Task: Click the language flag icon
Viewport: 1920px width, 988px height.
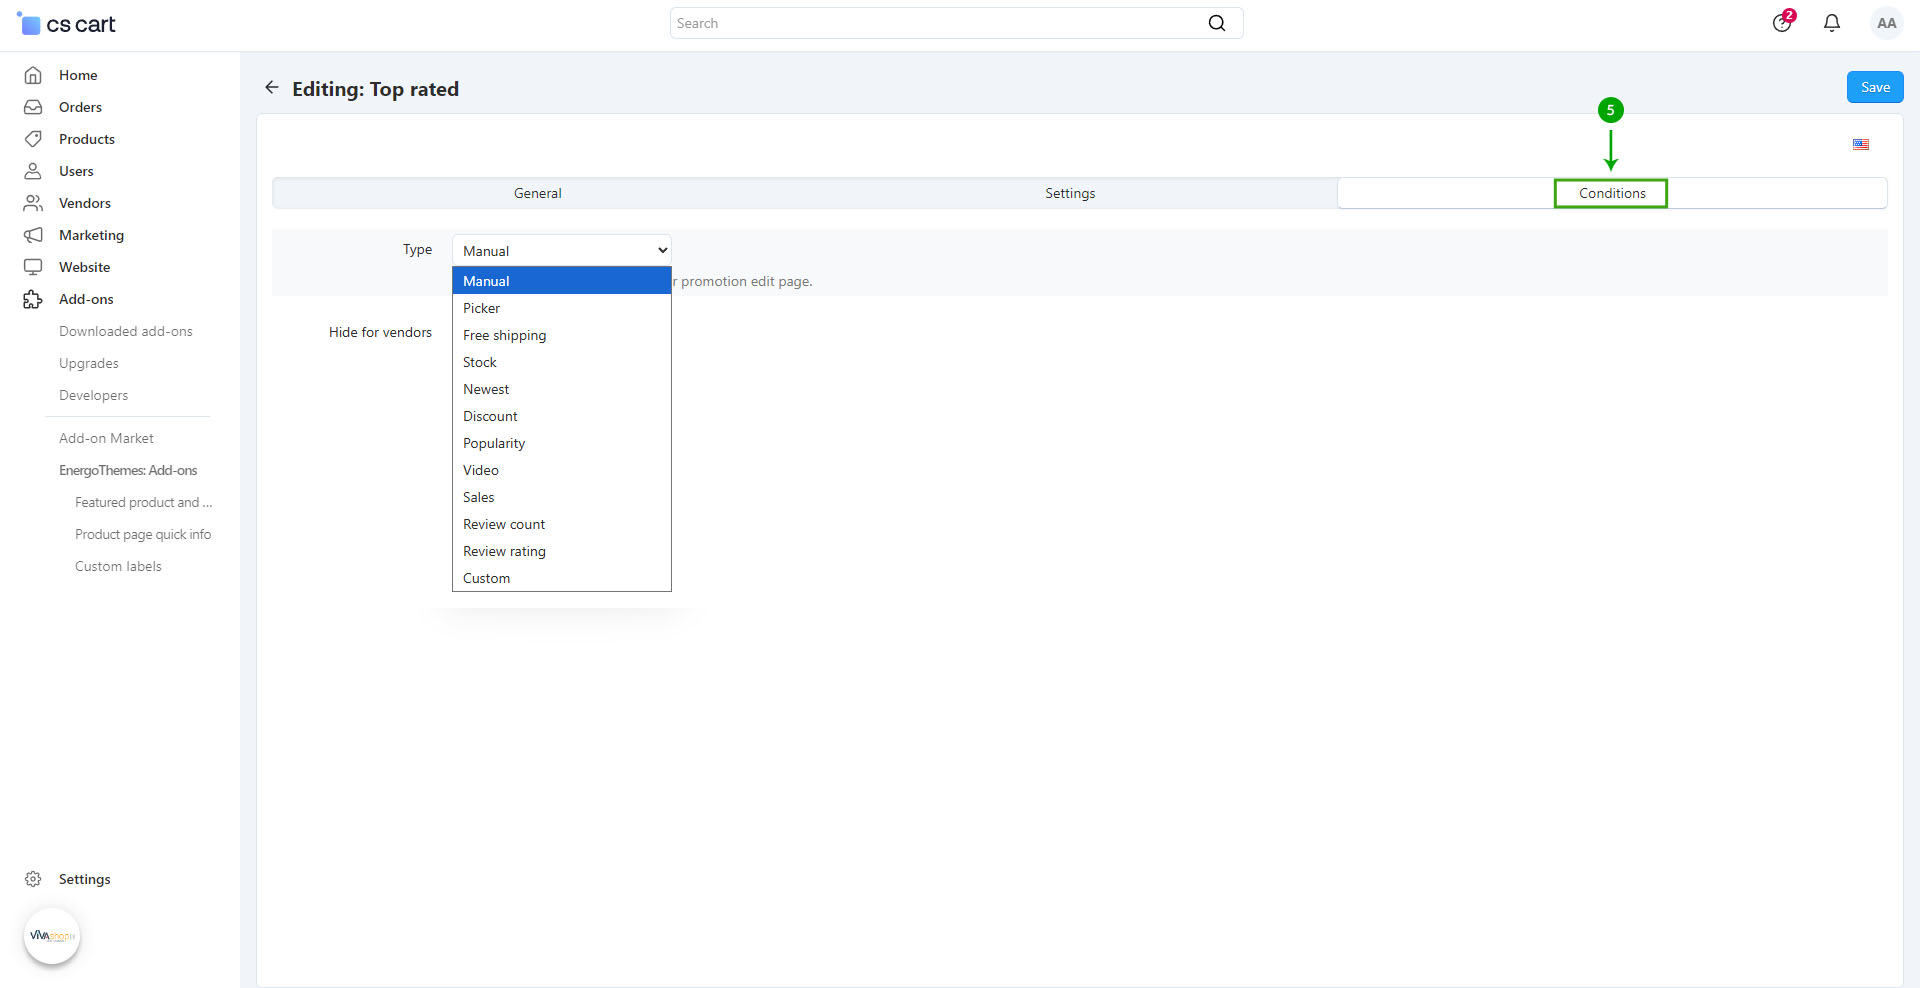Action: [x=1860, y=145]
